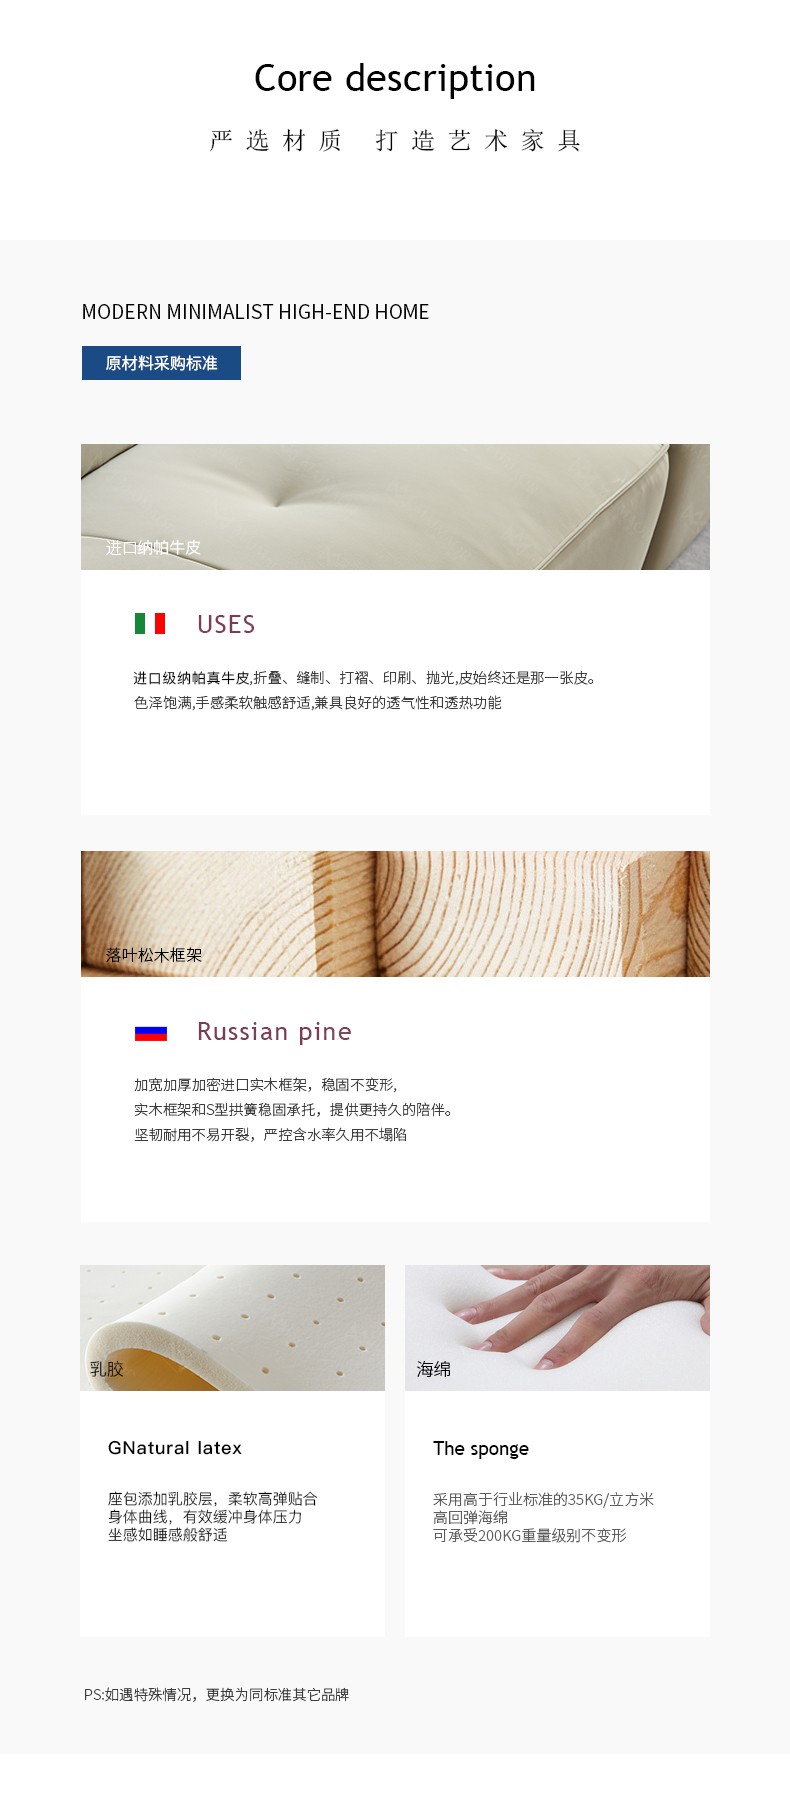The height and width of the screenshot is (1802, 790).
Task: Click the 进口纳帕牛皮 image caption
Action: (153, 547)
